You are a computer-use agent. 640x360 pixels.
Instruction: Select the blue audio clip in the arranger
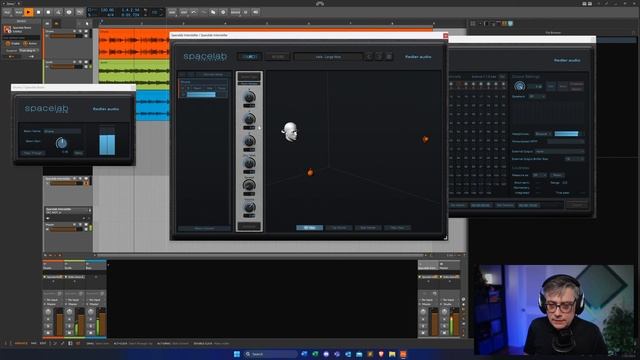(x=153, y=105)
